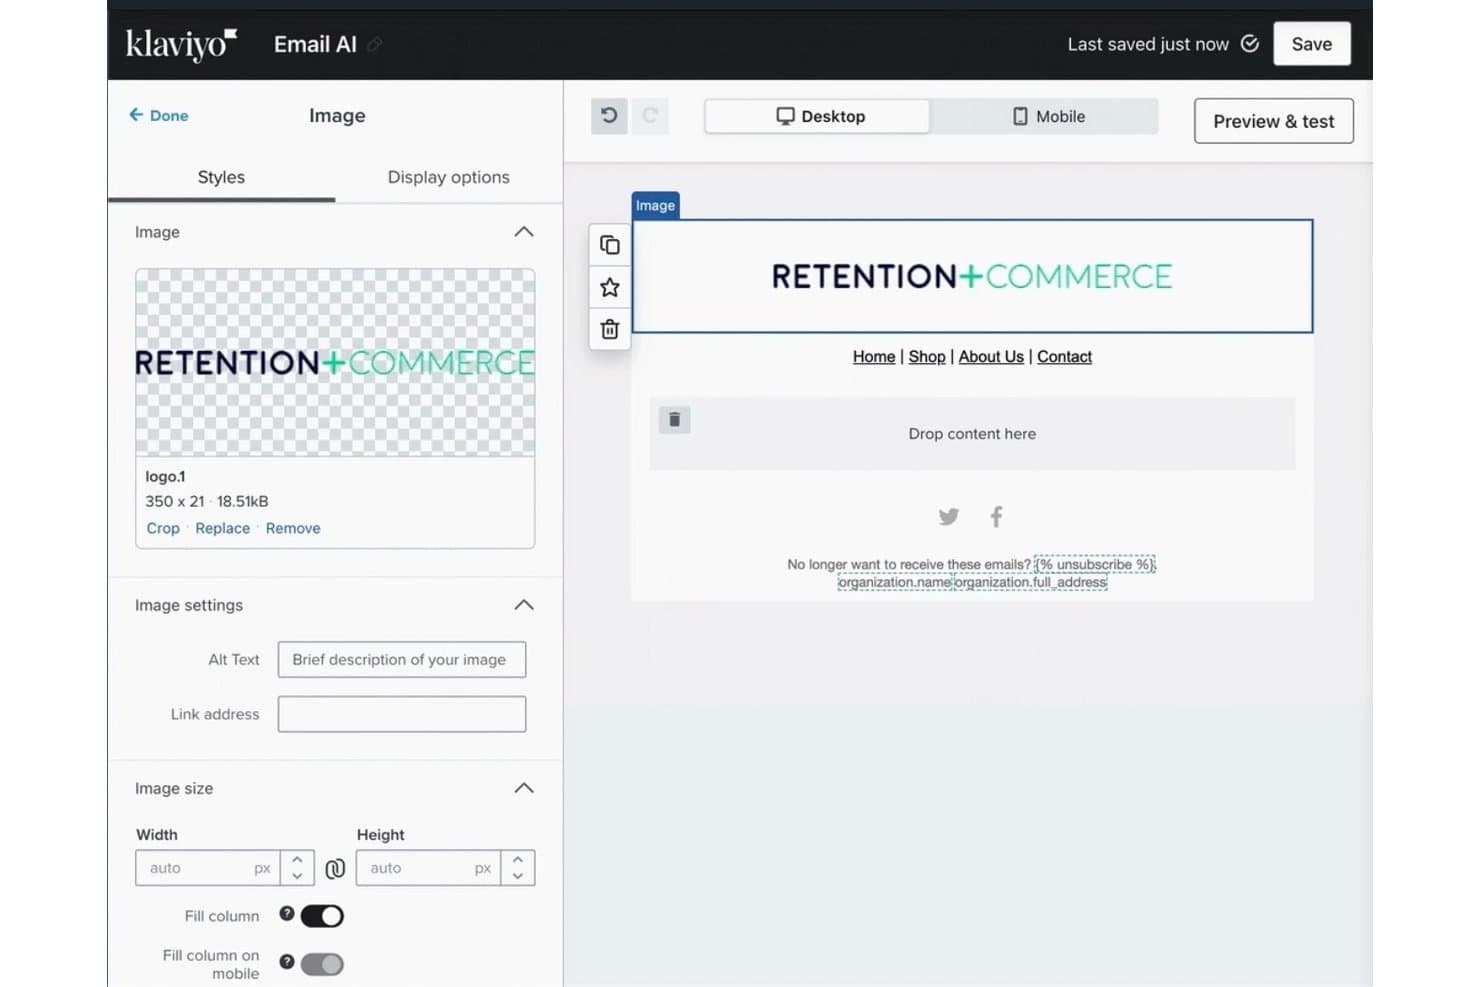Switch to the Styles tab

pos(221,177)
